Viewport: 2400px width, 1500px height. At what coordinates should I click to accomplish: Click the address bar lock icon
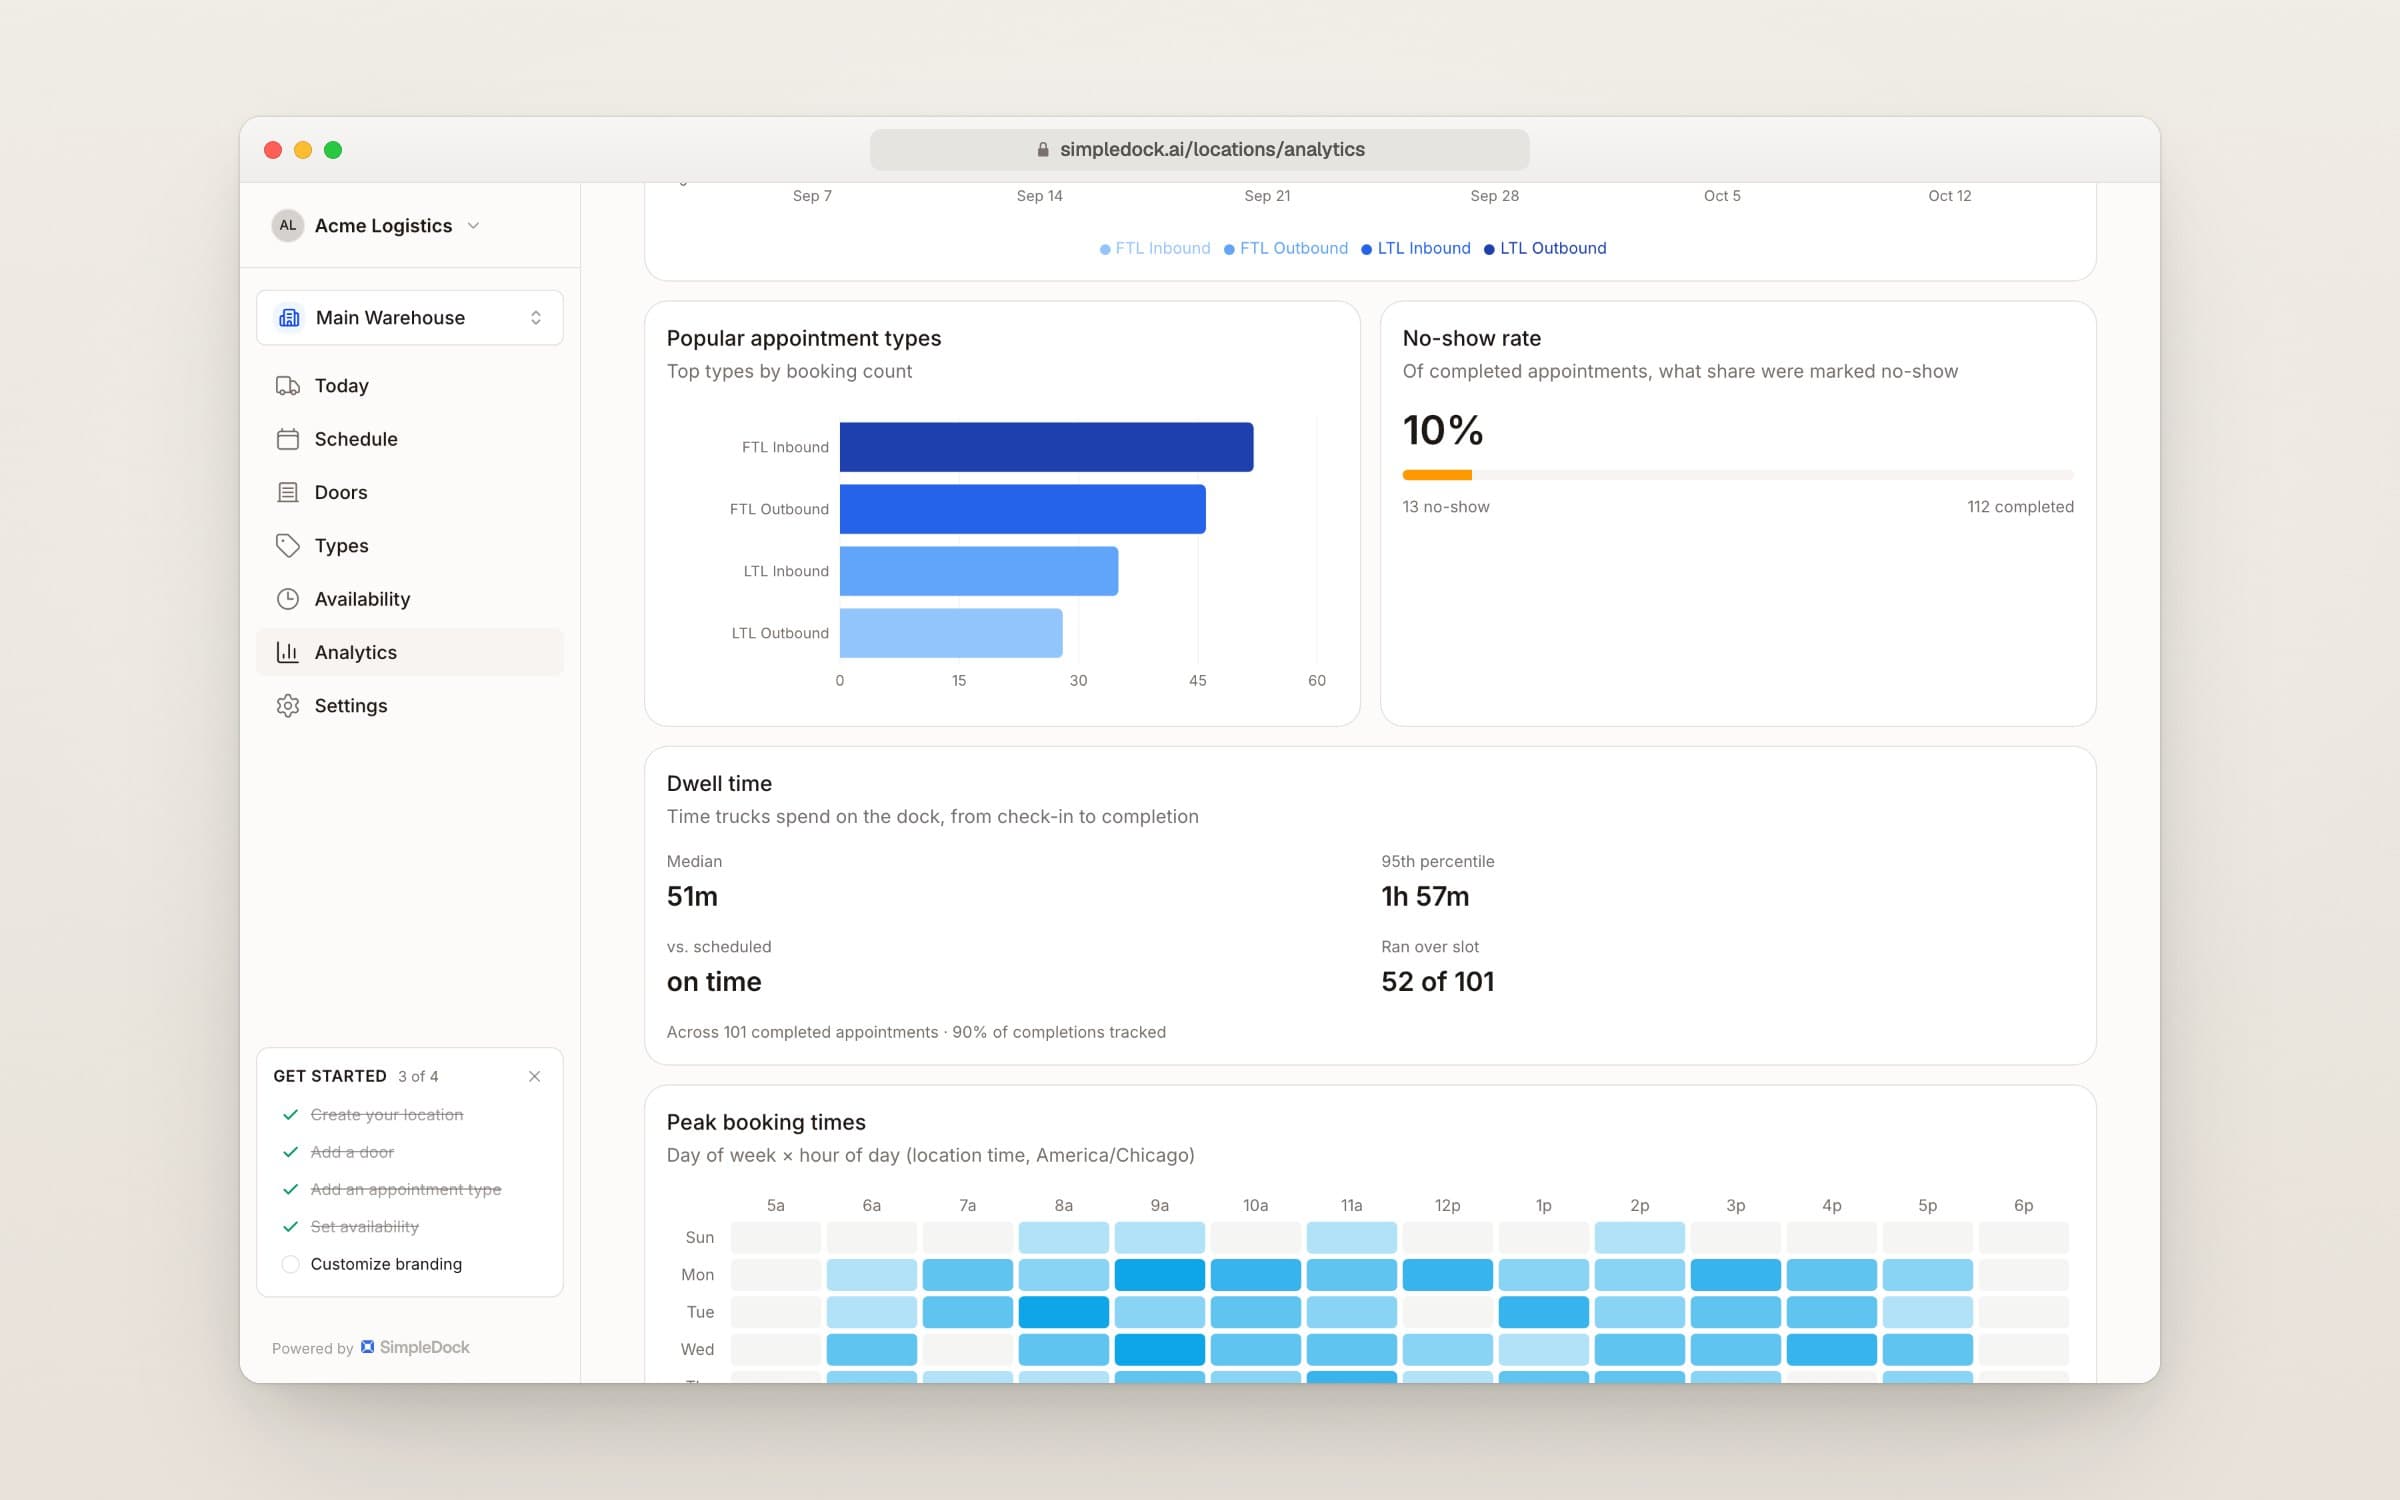click(x=1043, y=150)
